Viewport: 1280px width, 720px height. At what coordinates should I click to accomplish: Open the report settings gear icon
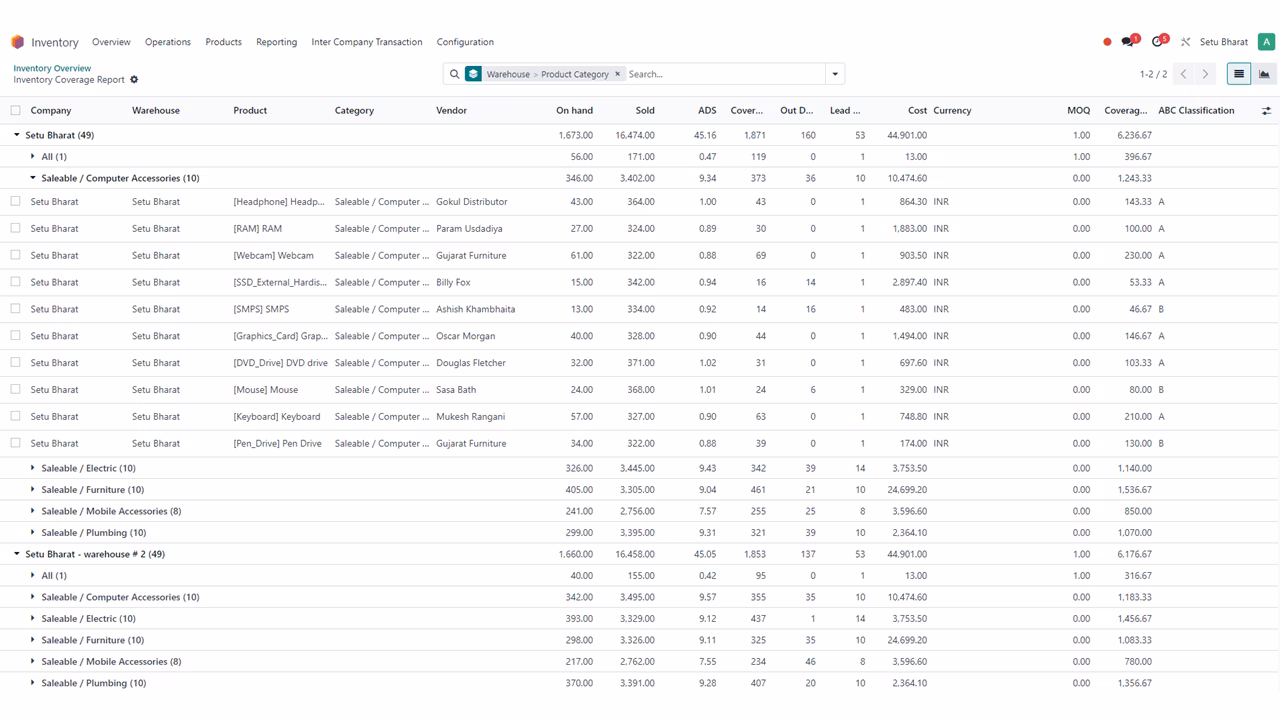click(134, 80)
